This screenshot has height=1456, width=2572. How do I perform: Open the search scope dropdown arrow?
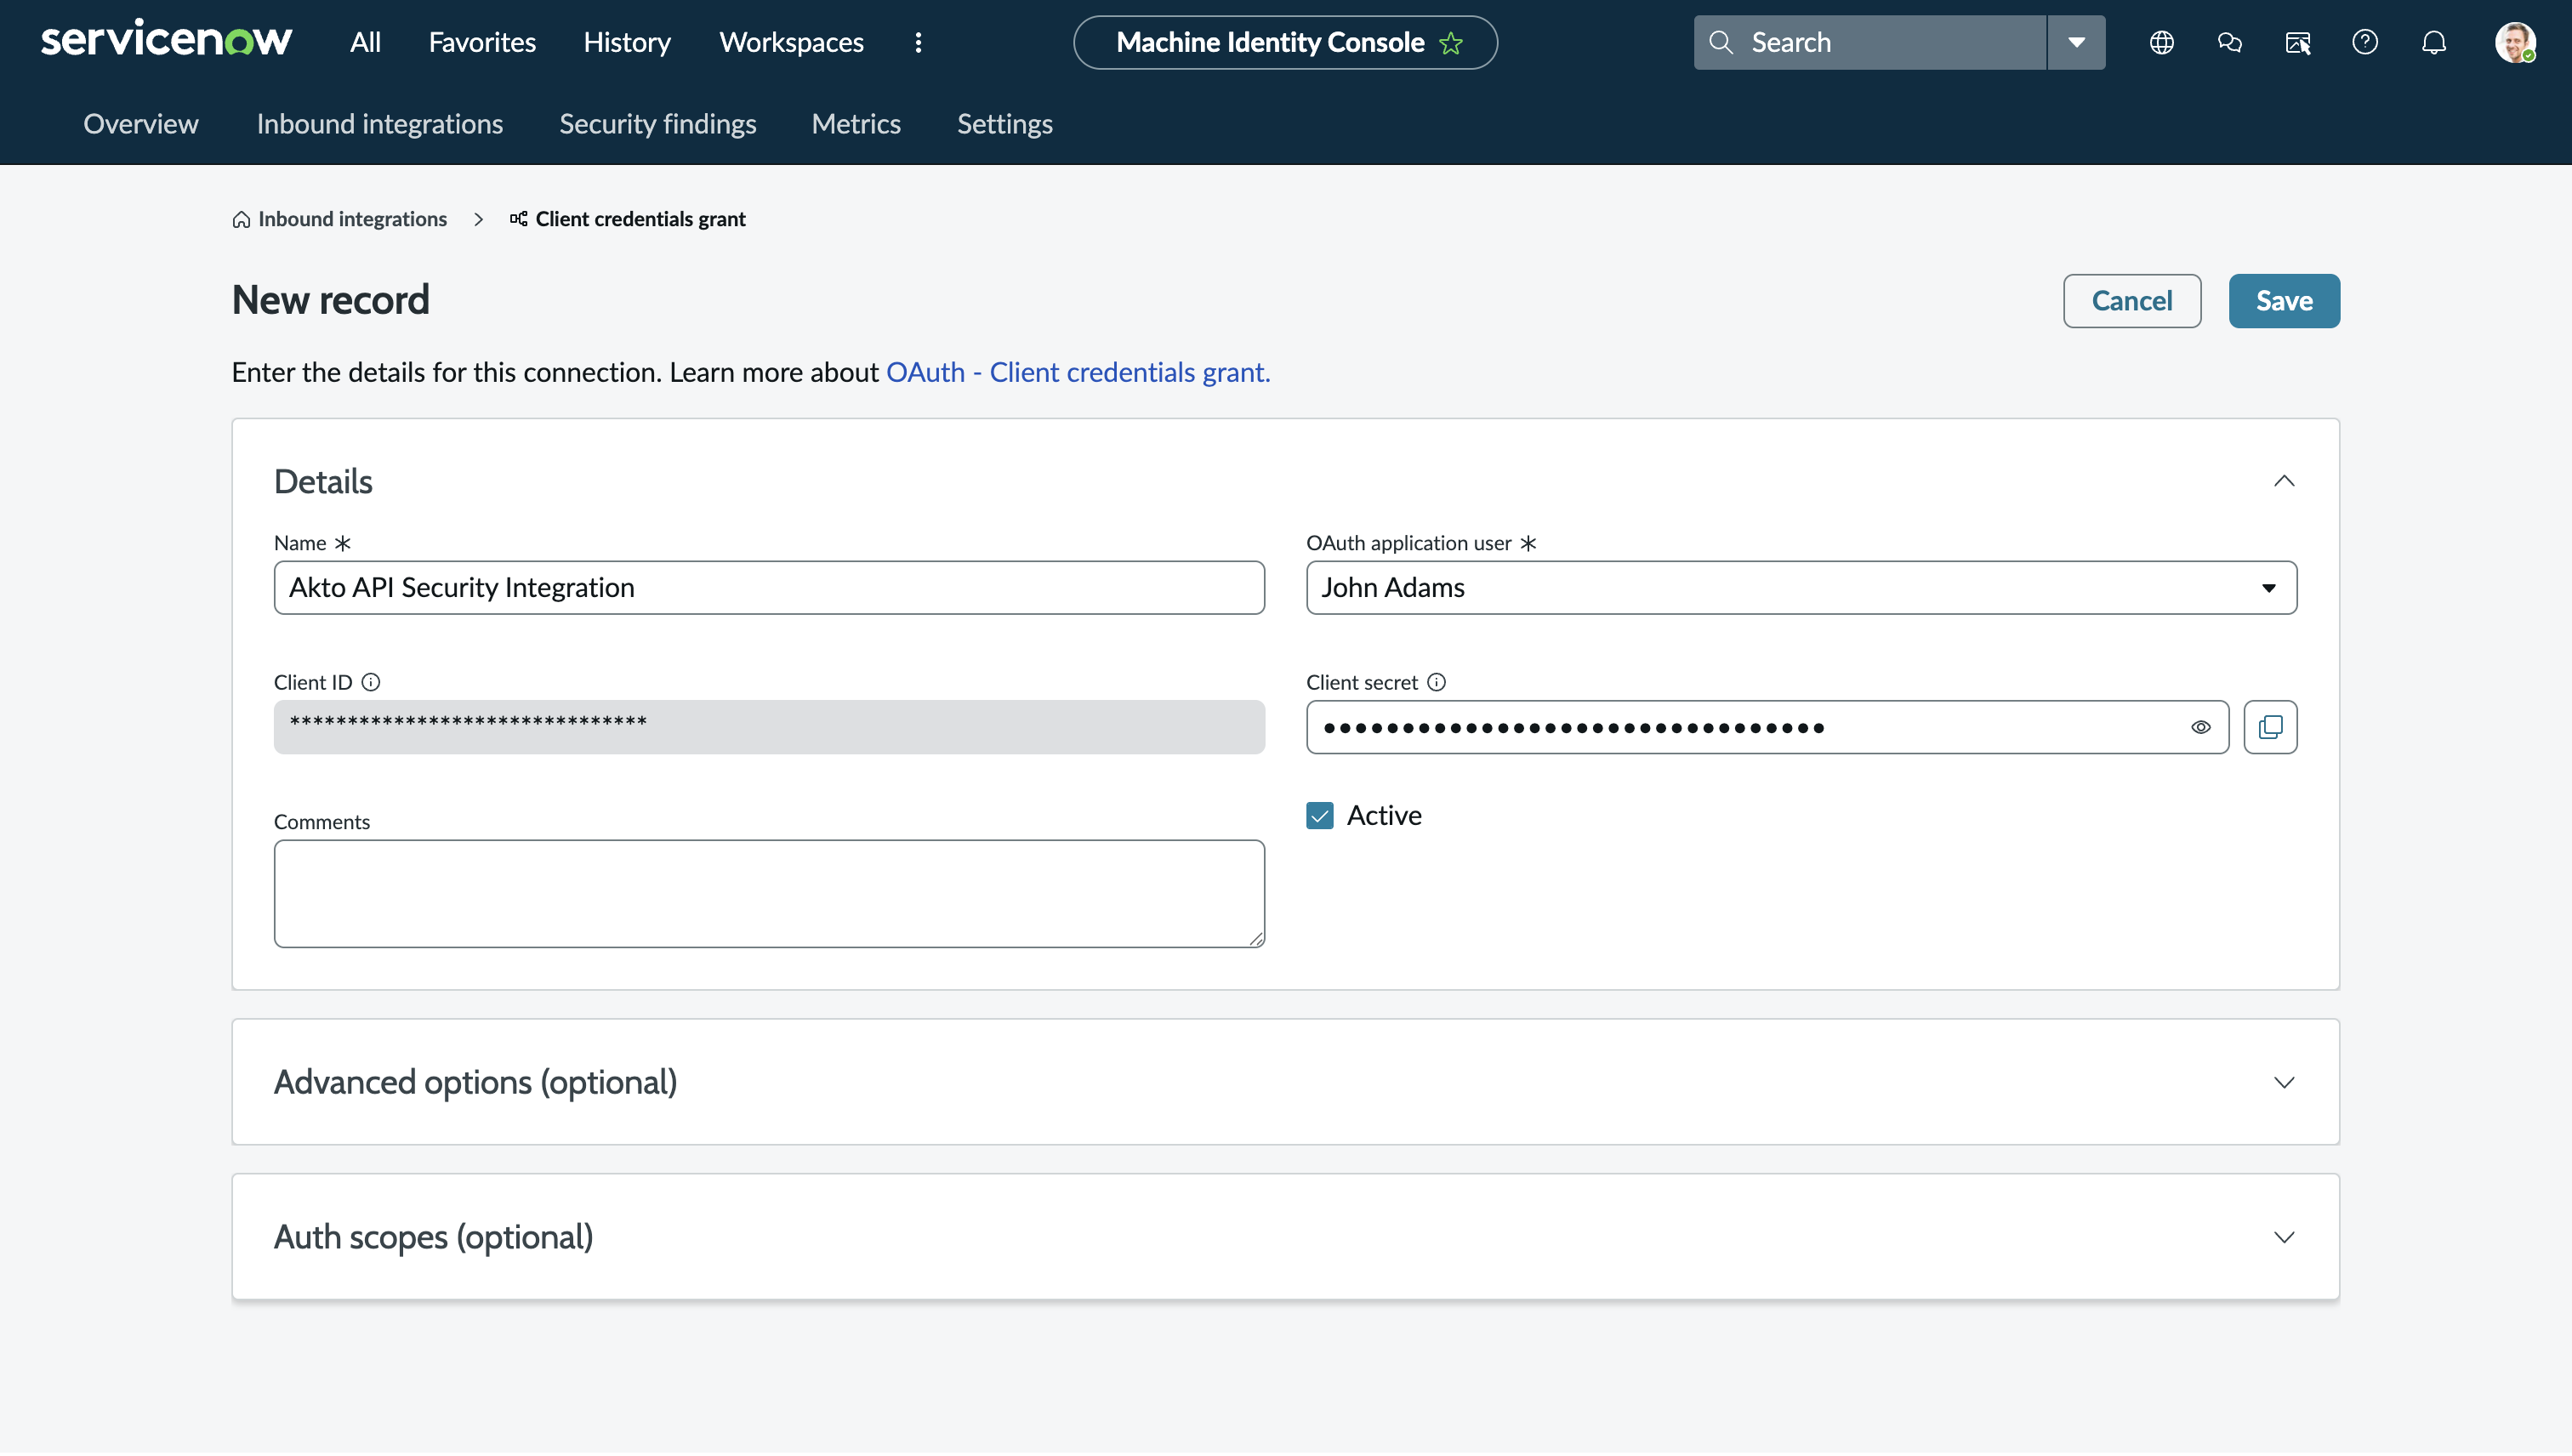(2076, 42)
